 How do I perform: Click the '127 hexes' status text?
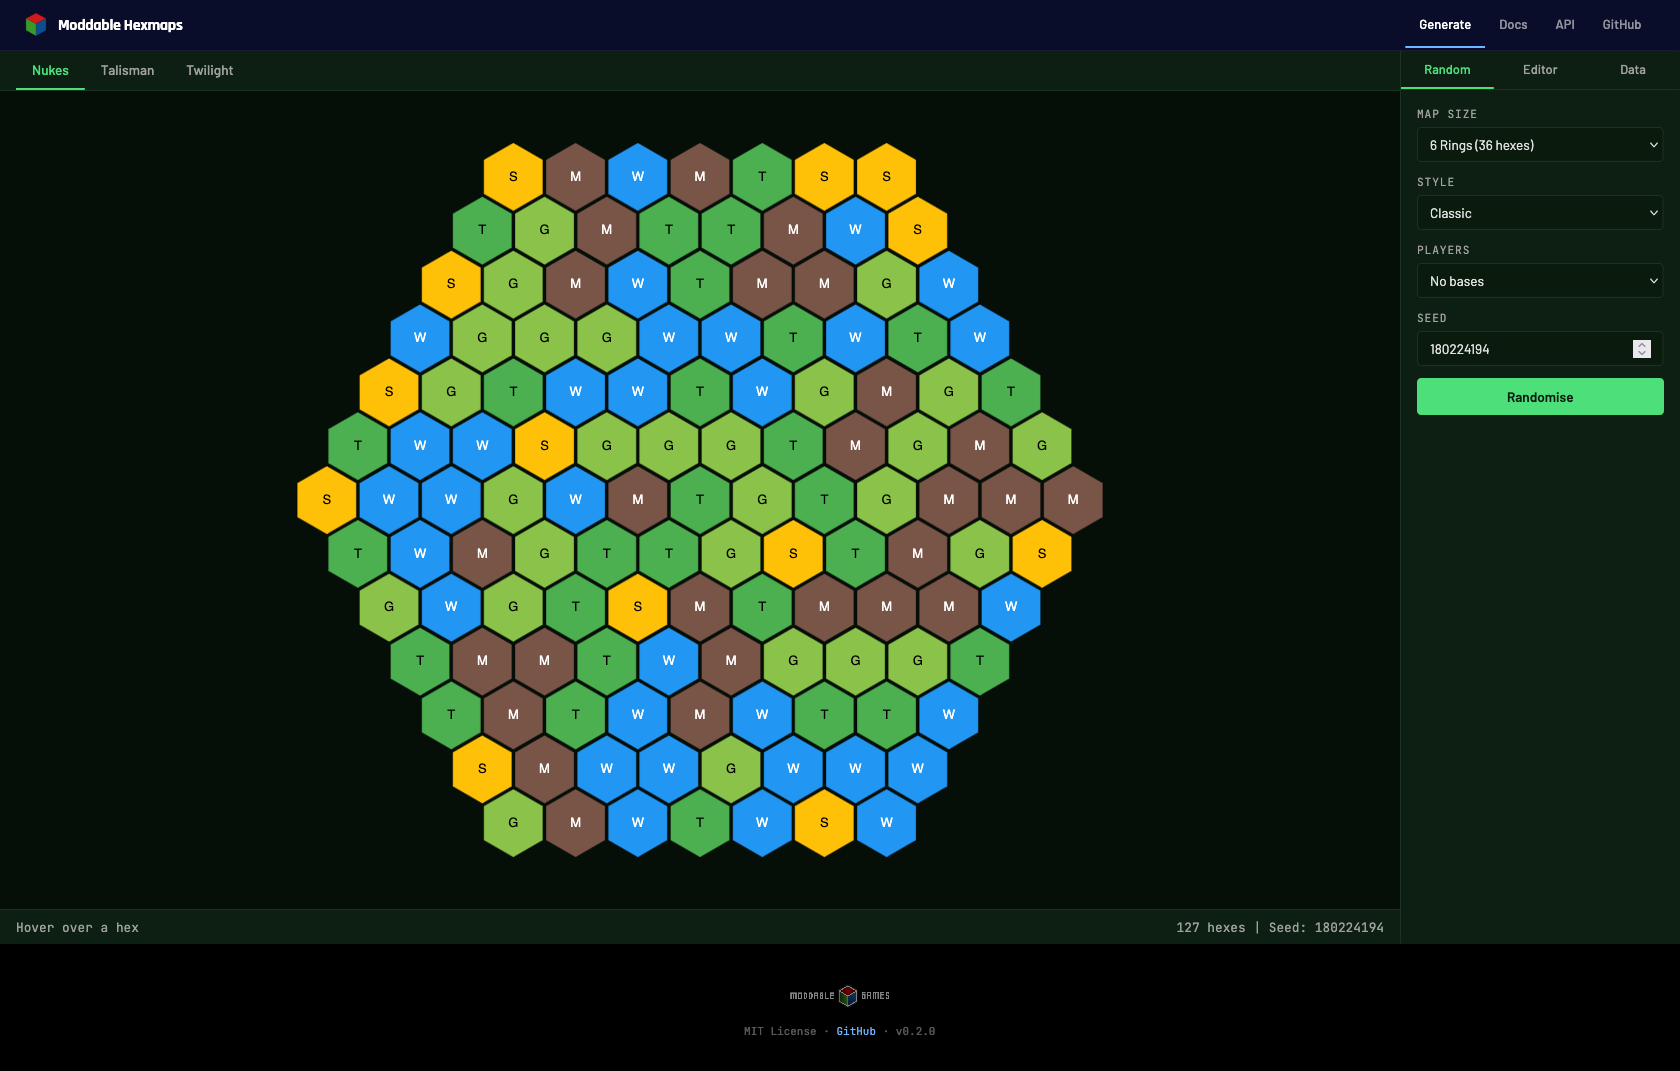pyautogui.click(x=1211, y=928)
